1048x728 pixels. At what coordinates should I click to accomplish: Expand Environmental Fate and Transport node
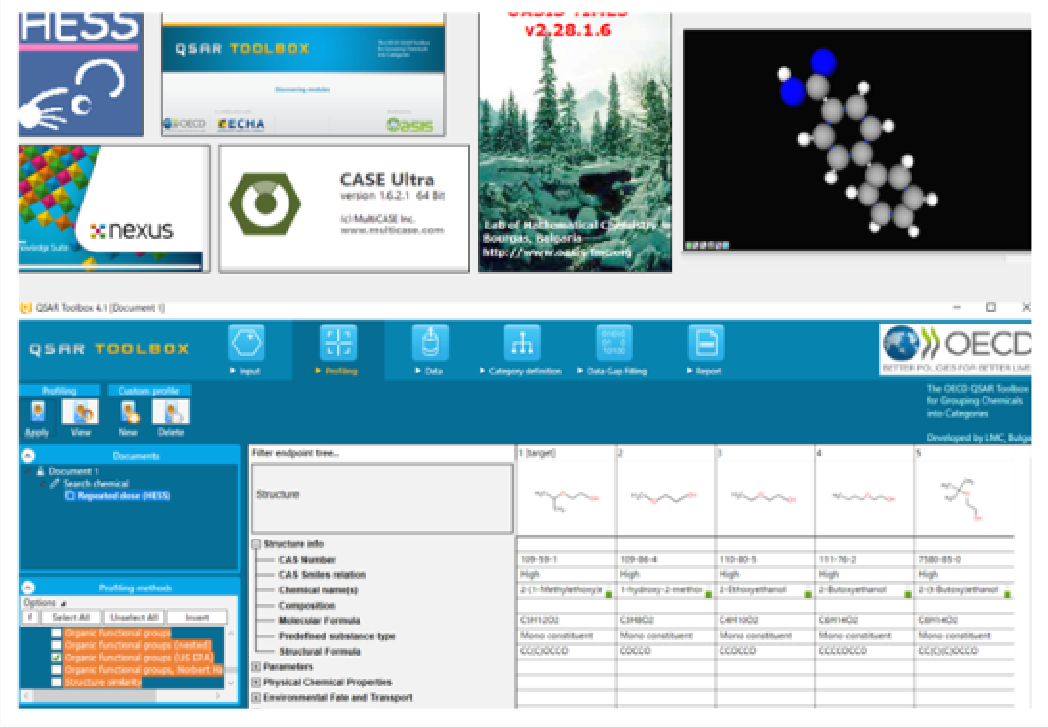256,697
